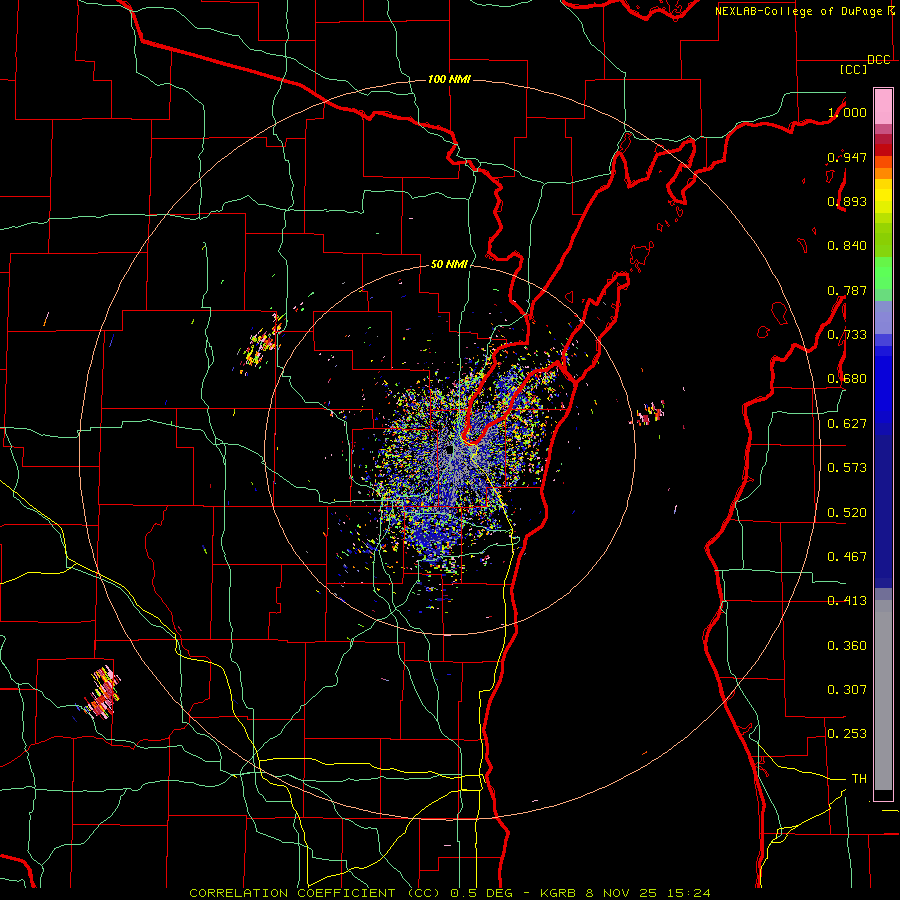This screenshot has height=900, width=900.
Task: Select the 0.253 scale value
Action: pos(847,734)
